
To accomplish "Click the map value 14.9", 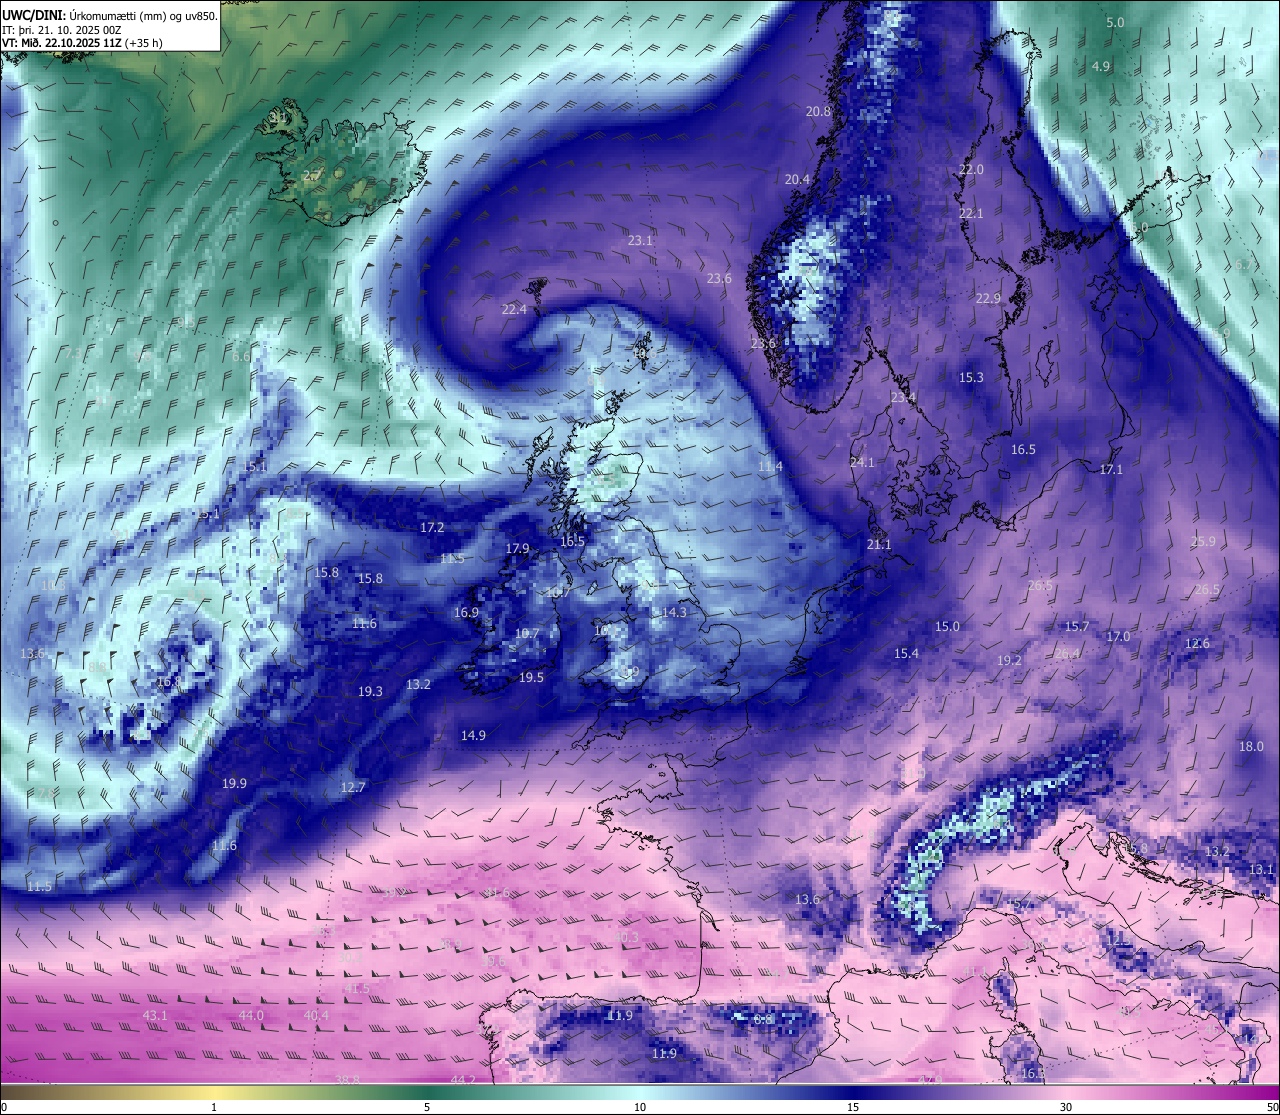I will pos(473,735).
